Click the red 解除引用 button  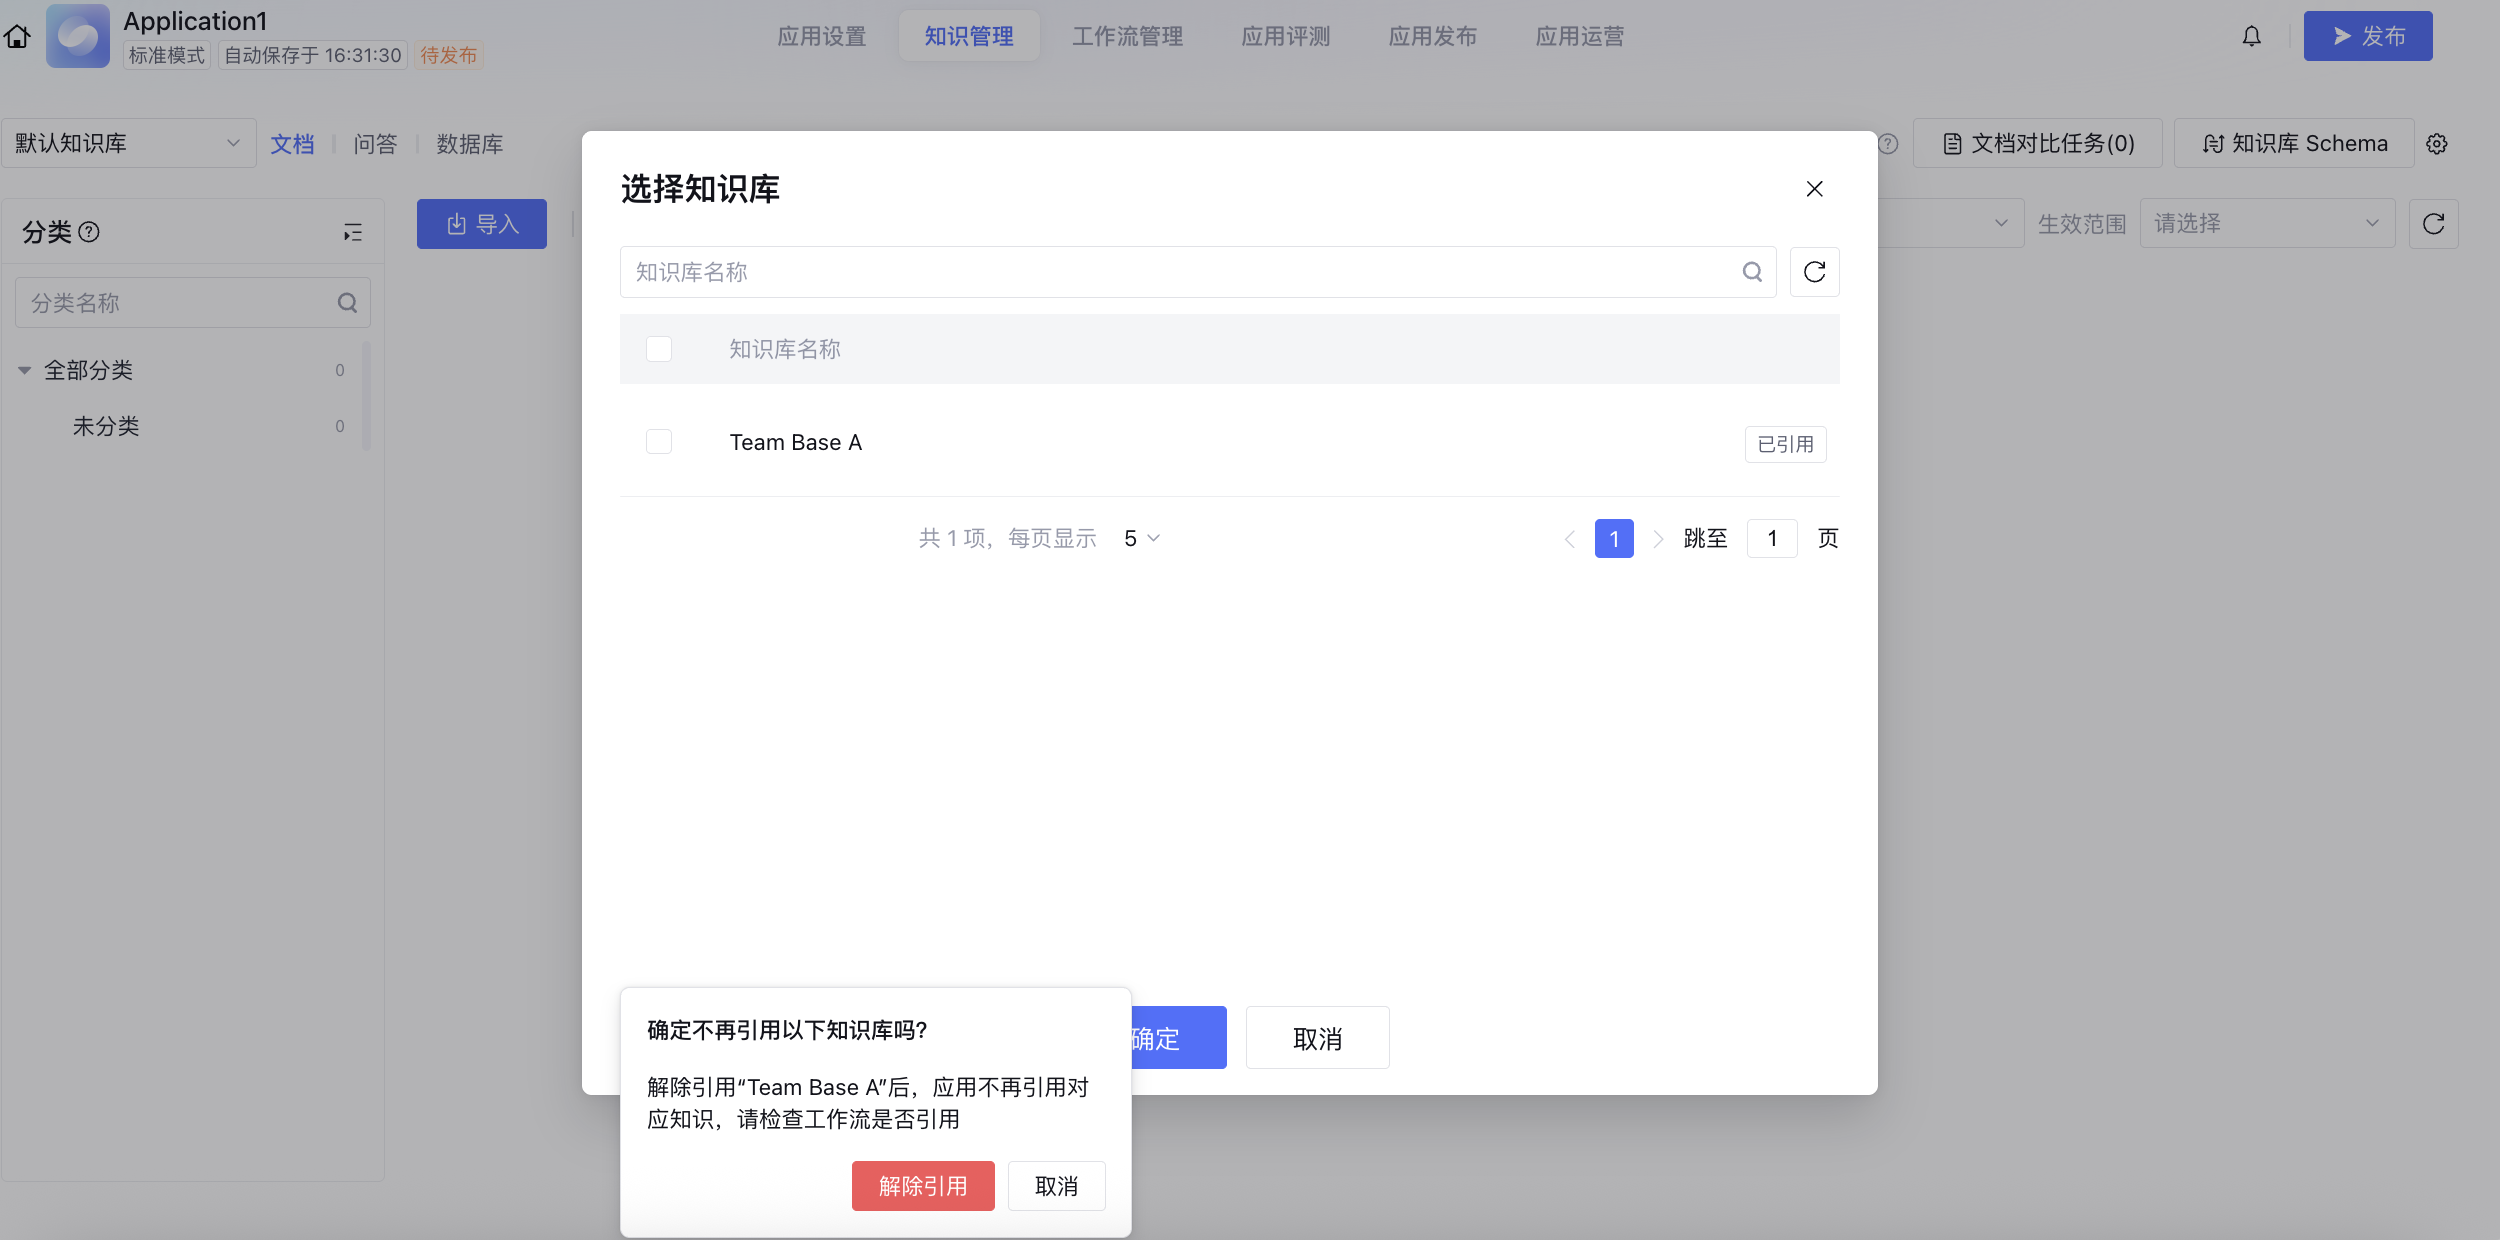click(922, 1186)
